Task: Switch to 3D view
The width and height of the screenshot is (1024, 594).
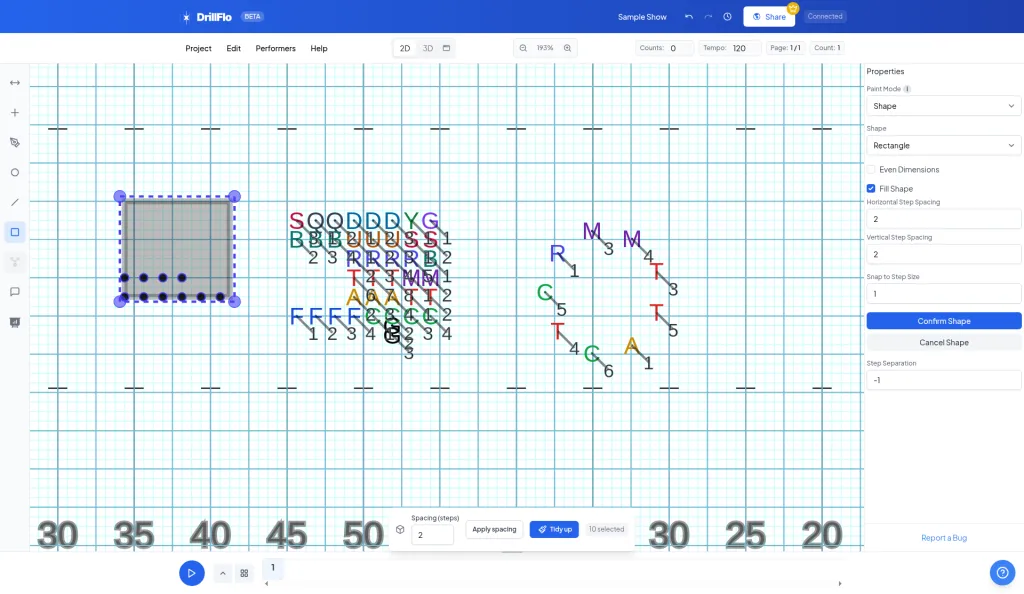Action: 428,48
